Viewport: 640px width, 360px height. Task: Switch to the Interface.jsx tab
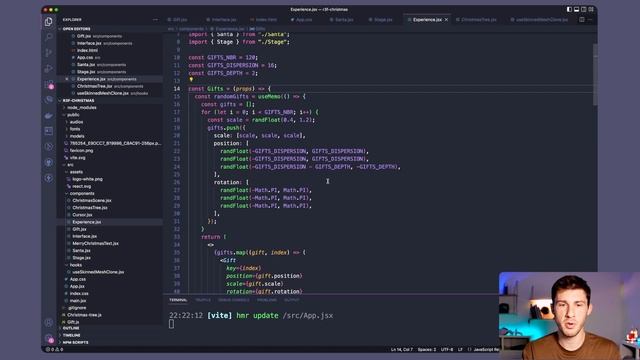pos(221,20)
